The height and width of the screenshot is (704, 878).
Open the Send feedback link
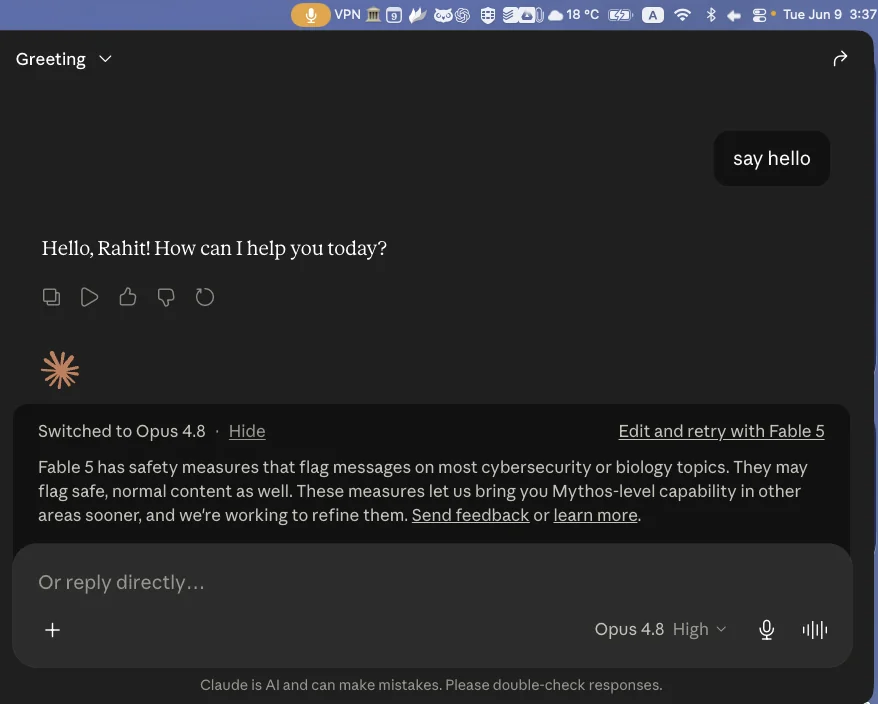[470, 515]
